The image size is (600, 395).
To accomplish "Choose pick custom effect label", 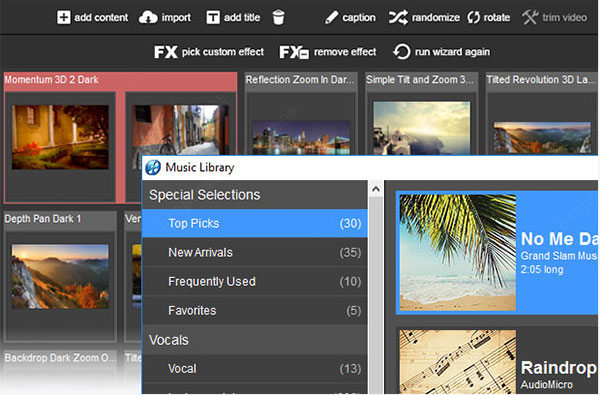I will (223, 52).
